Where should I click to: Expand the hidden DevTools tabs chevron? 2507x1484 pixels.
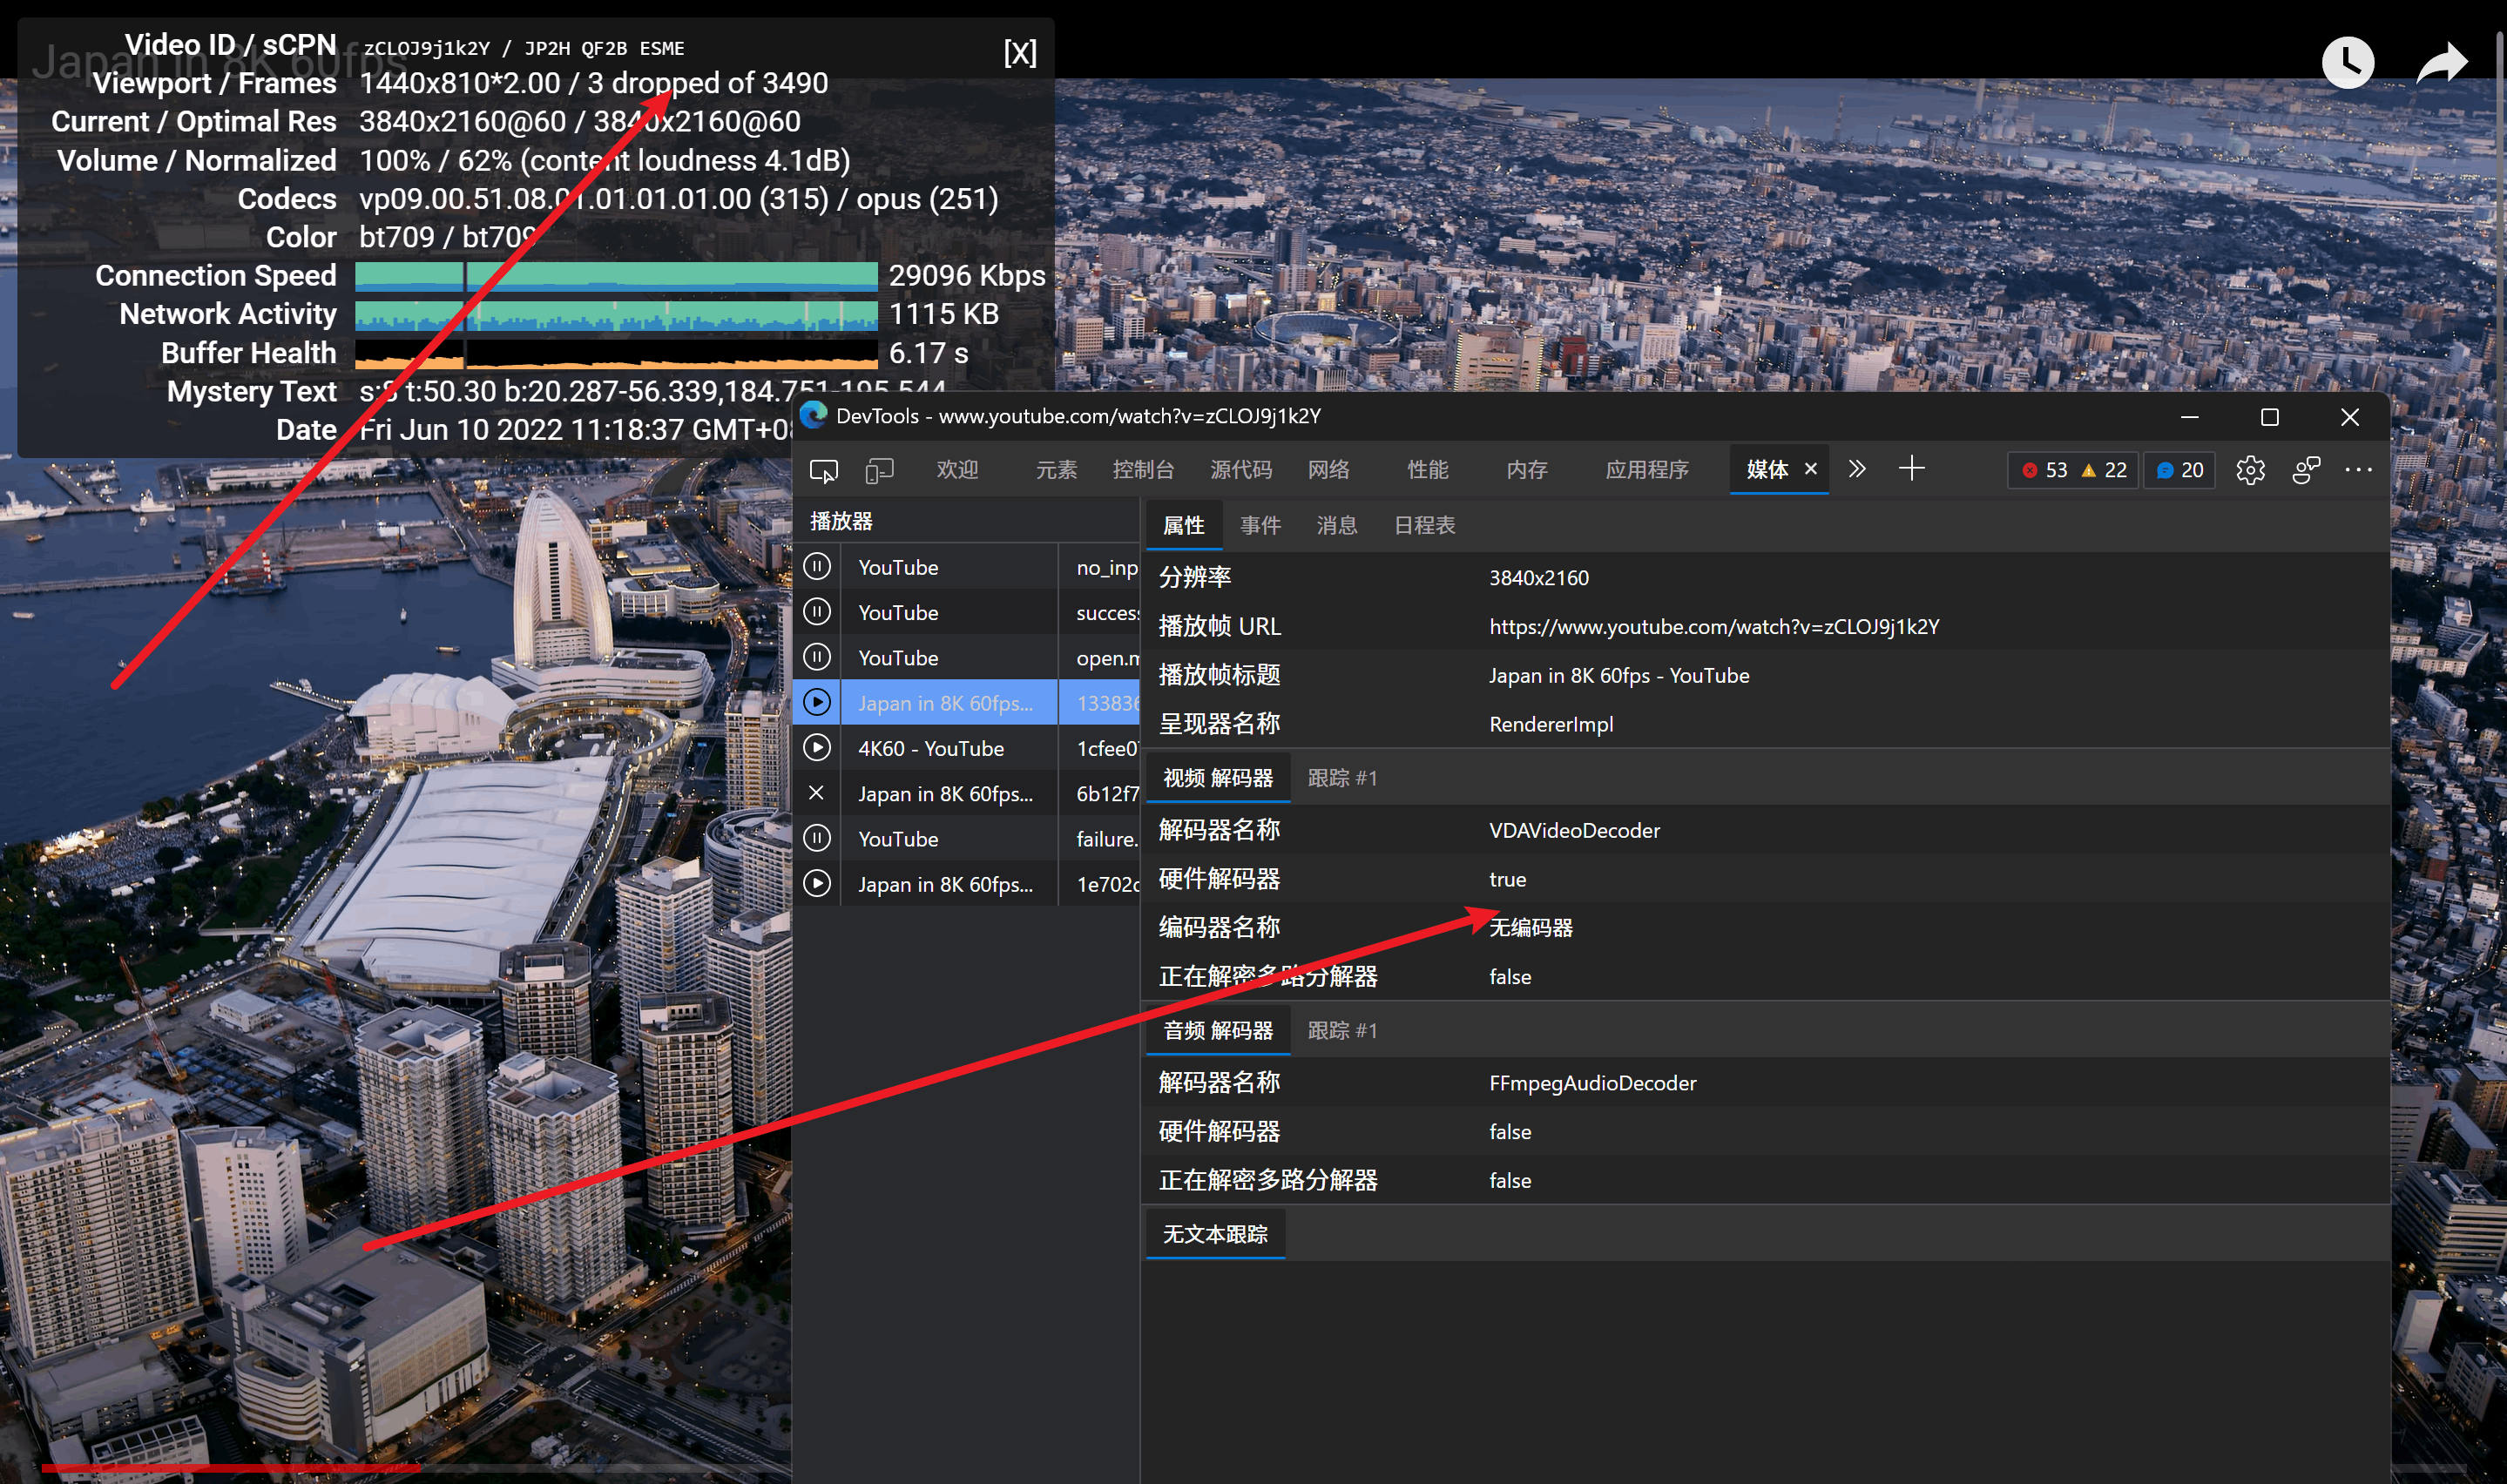click(1857, 469)
